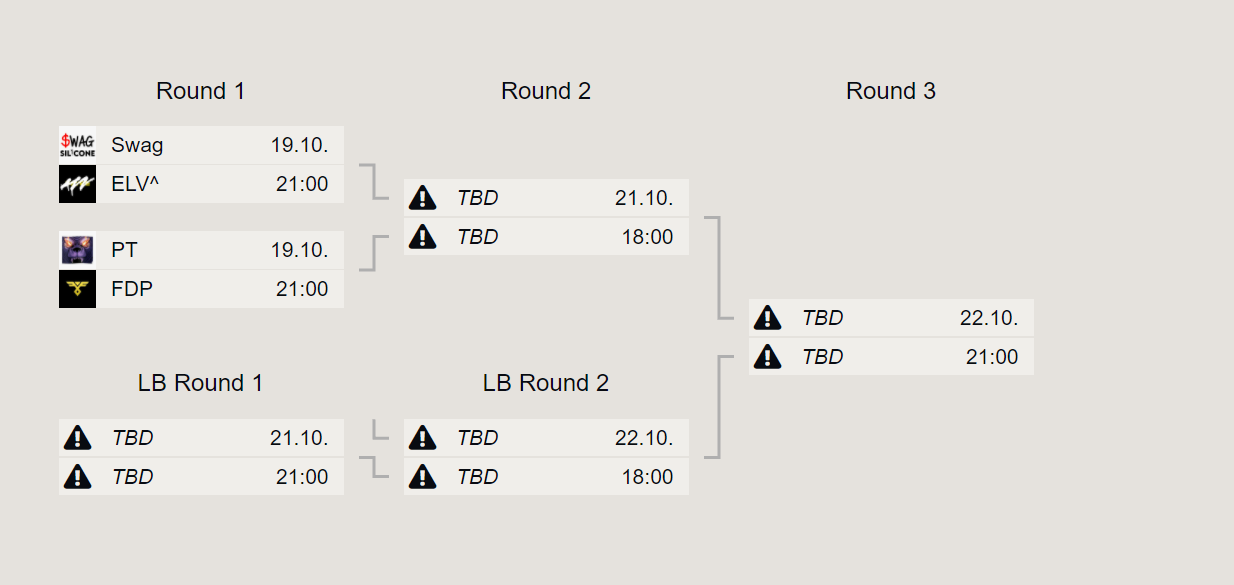The height and width of the screenshot is (585, 1234).
Task: Click top TBD slot in Round 3
Action: click(x=891, y=318)
